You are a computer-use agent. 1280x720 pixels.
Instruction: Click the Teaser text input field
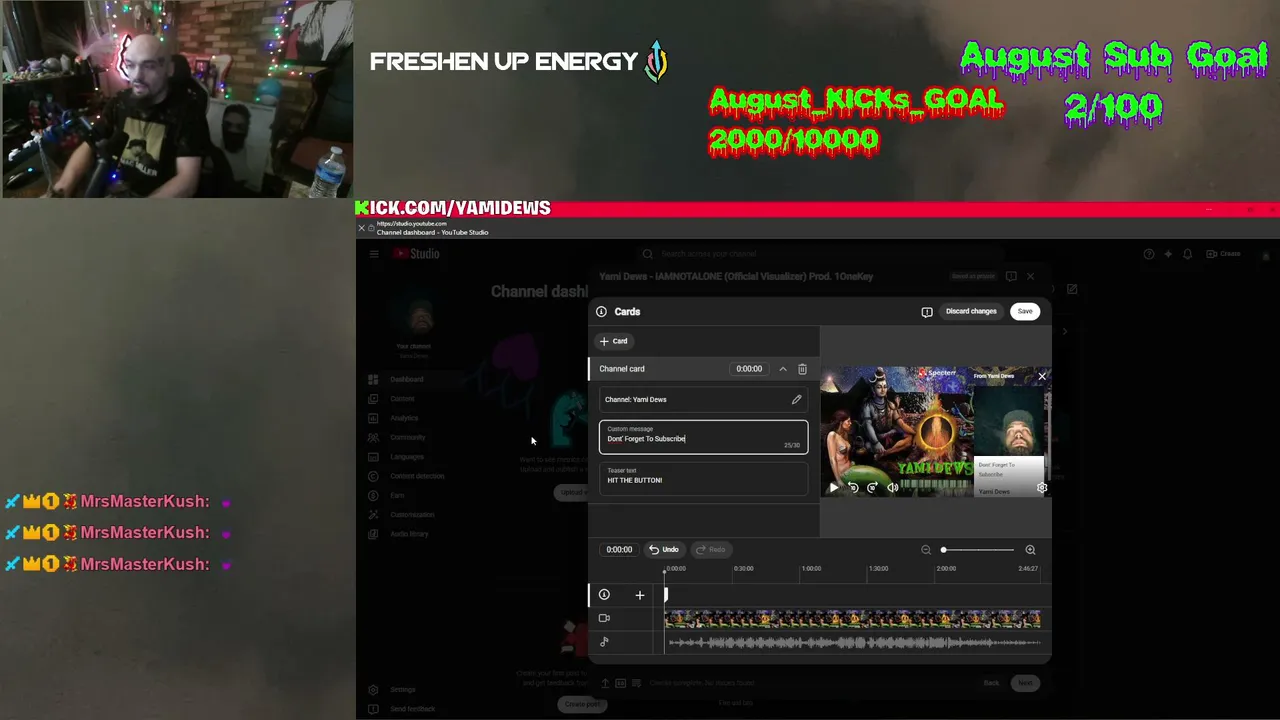[704, 478]
